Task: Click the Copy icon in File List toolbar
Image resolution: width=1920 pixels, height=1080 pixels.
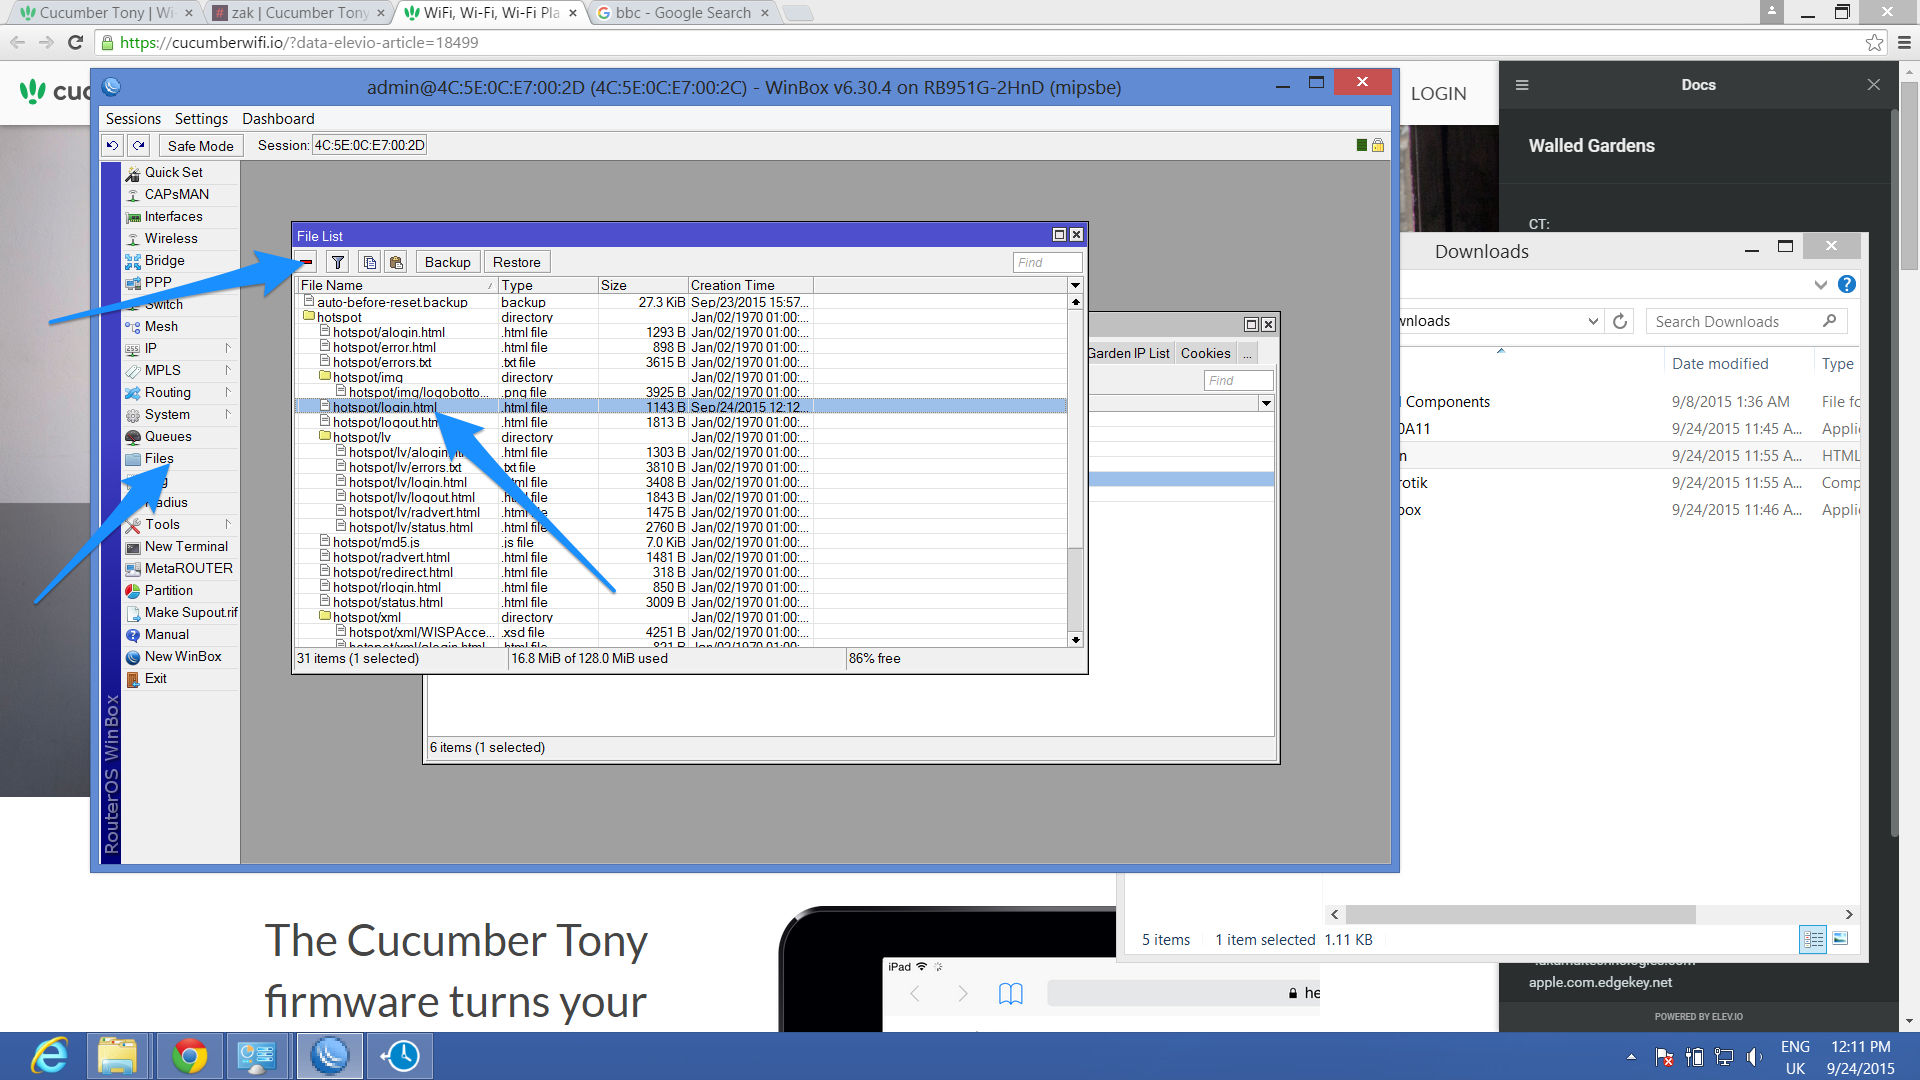Action: click(x=370, y=262)
